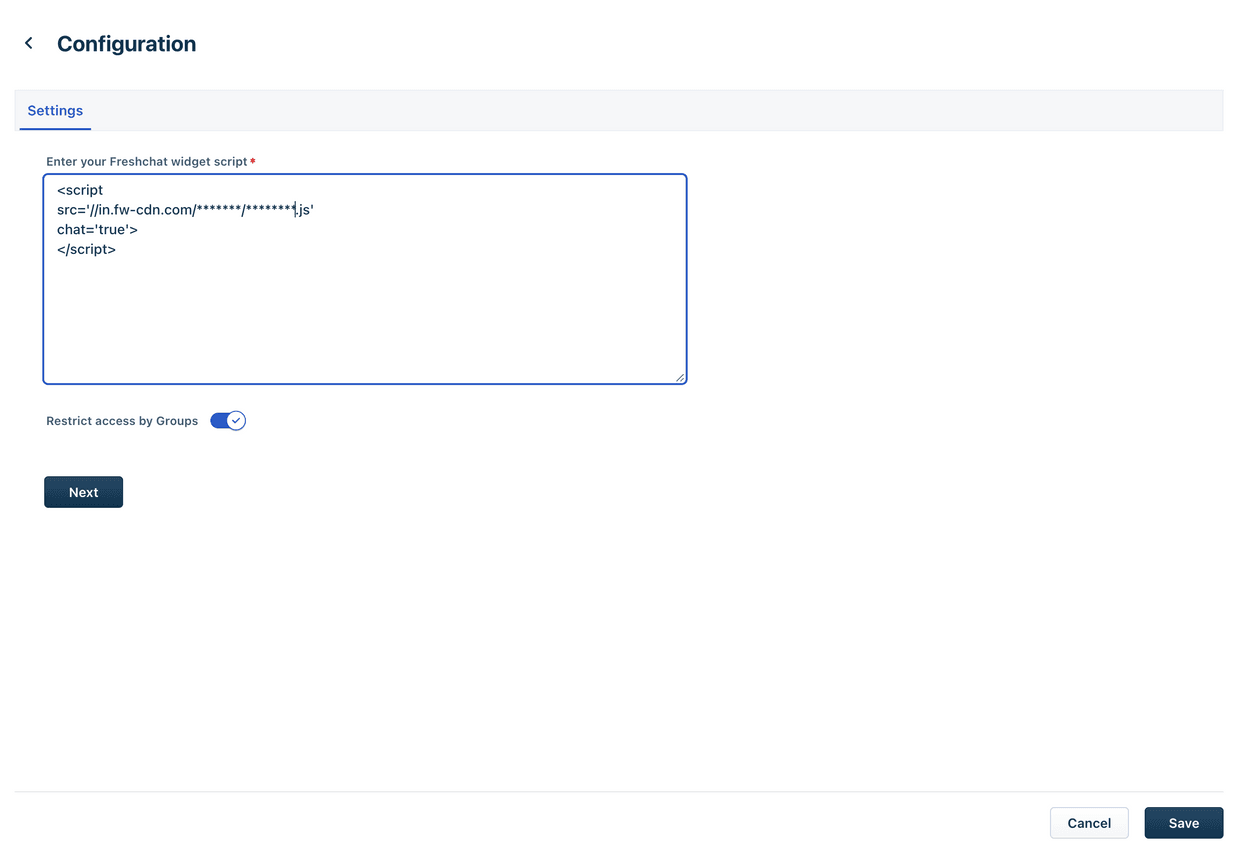
Task: Grab the text area resize handle
Action: tap(680, 377)
